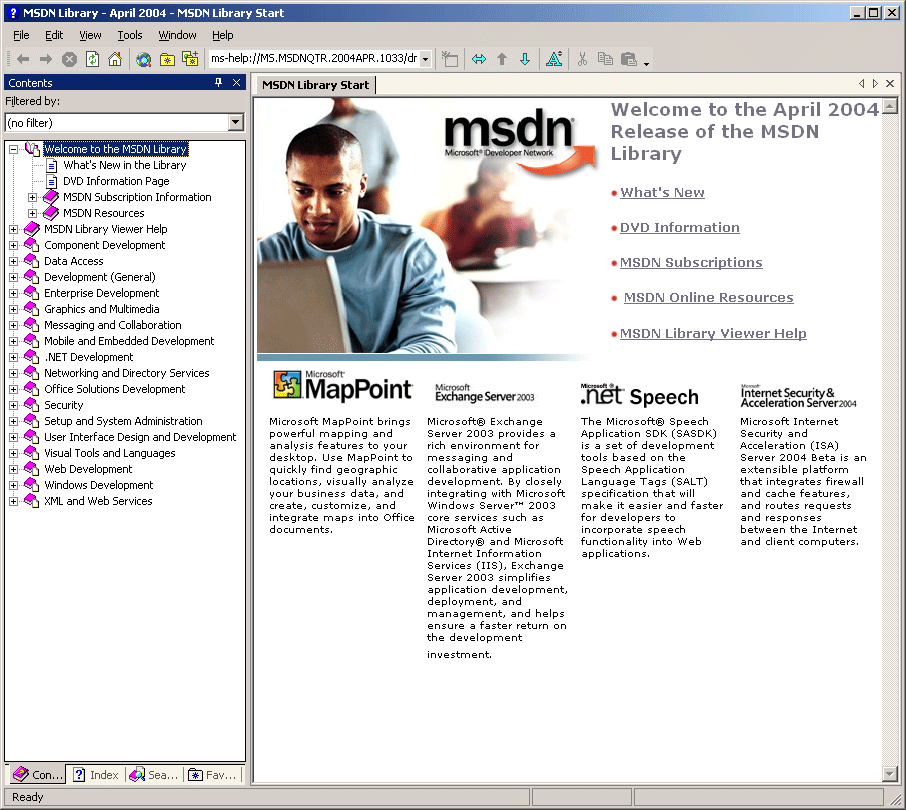Expand the Security tree node
Image resolution: width=906 pixels, height=810 pixels.
pos(13,405)
